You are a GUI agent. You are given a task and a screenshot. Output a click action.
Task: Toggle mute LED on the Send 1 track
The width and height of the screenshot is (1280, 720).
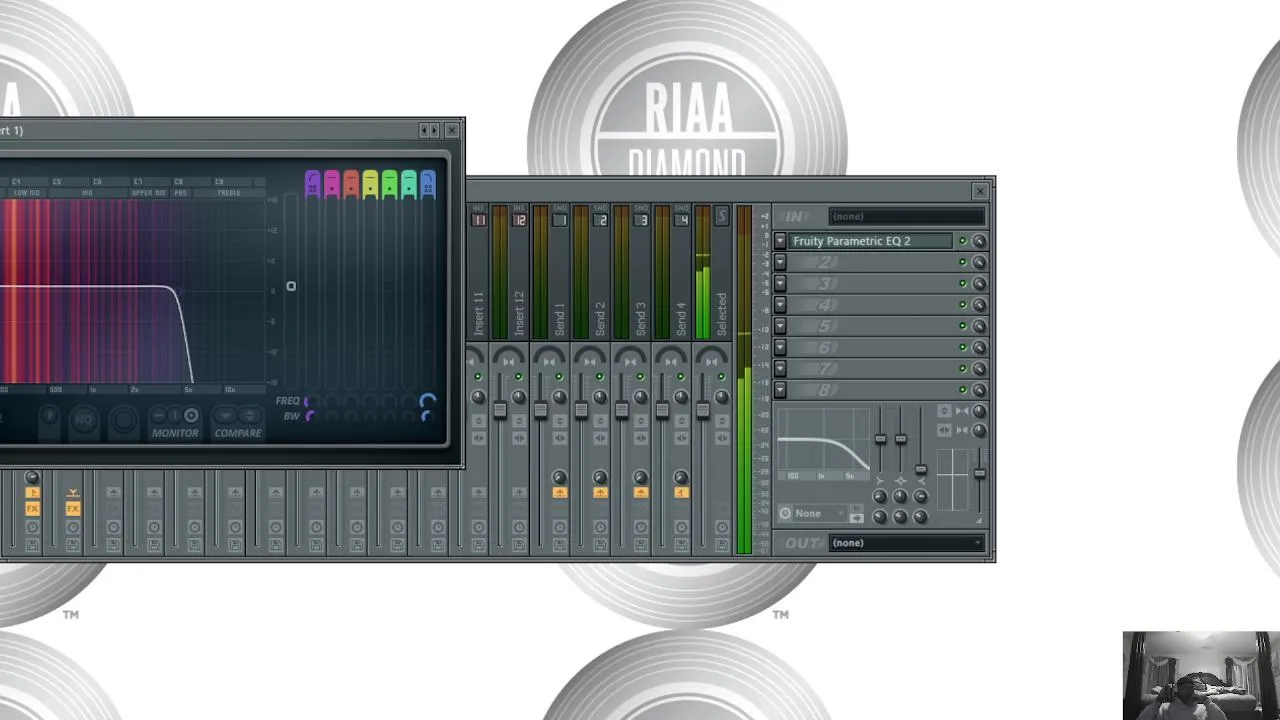point(559,377)
